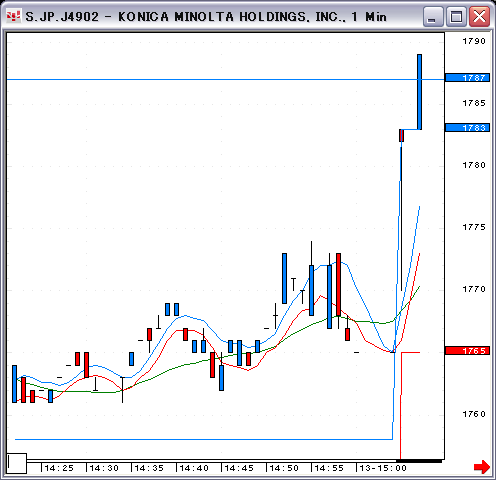Click the red arrow at bottom right

482,466
